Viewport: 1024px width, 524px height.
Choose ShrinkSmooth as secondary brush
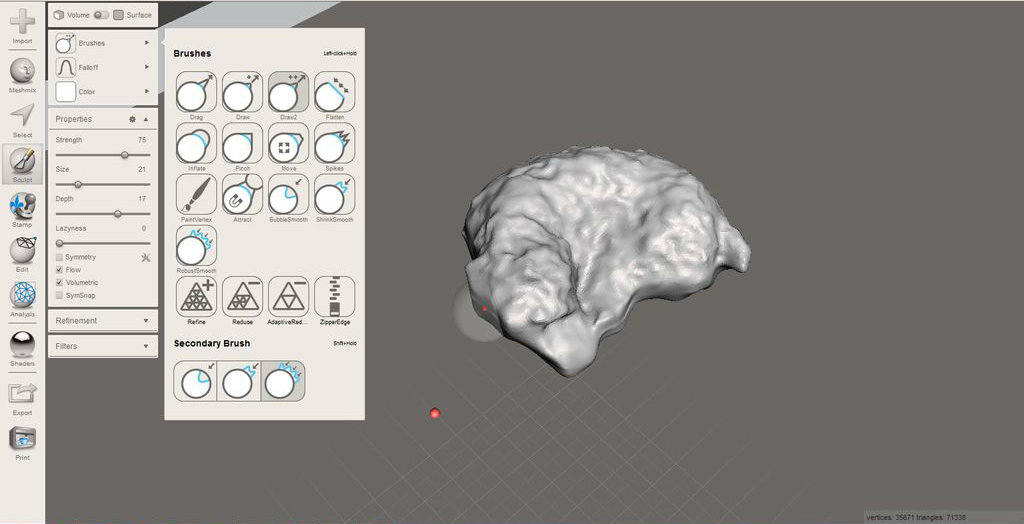pyautogui.click(x=239, y=381)
